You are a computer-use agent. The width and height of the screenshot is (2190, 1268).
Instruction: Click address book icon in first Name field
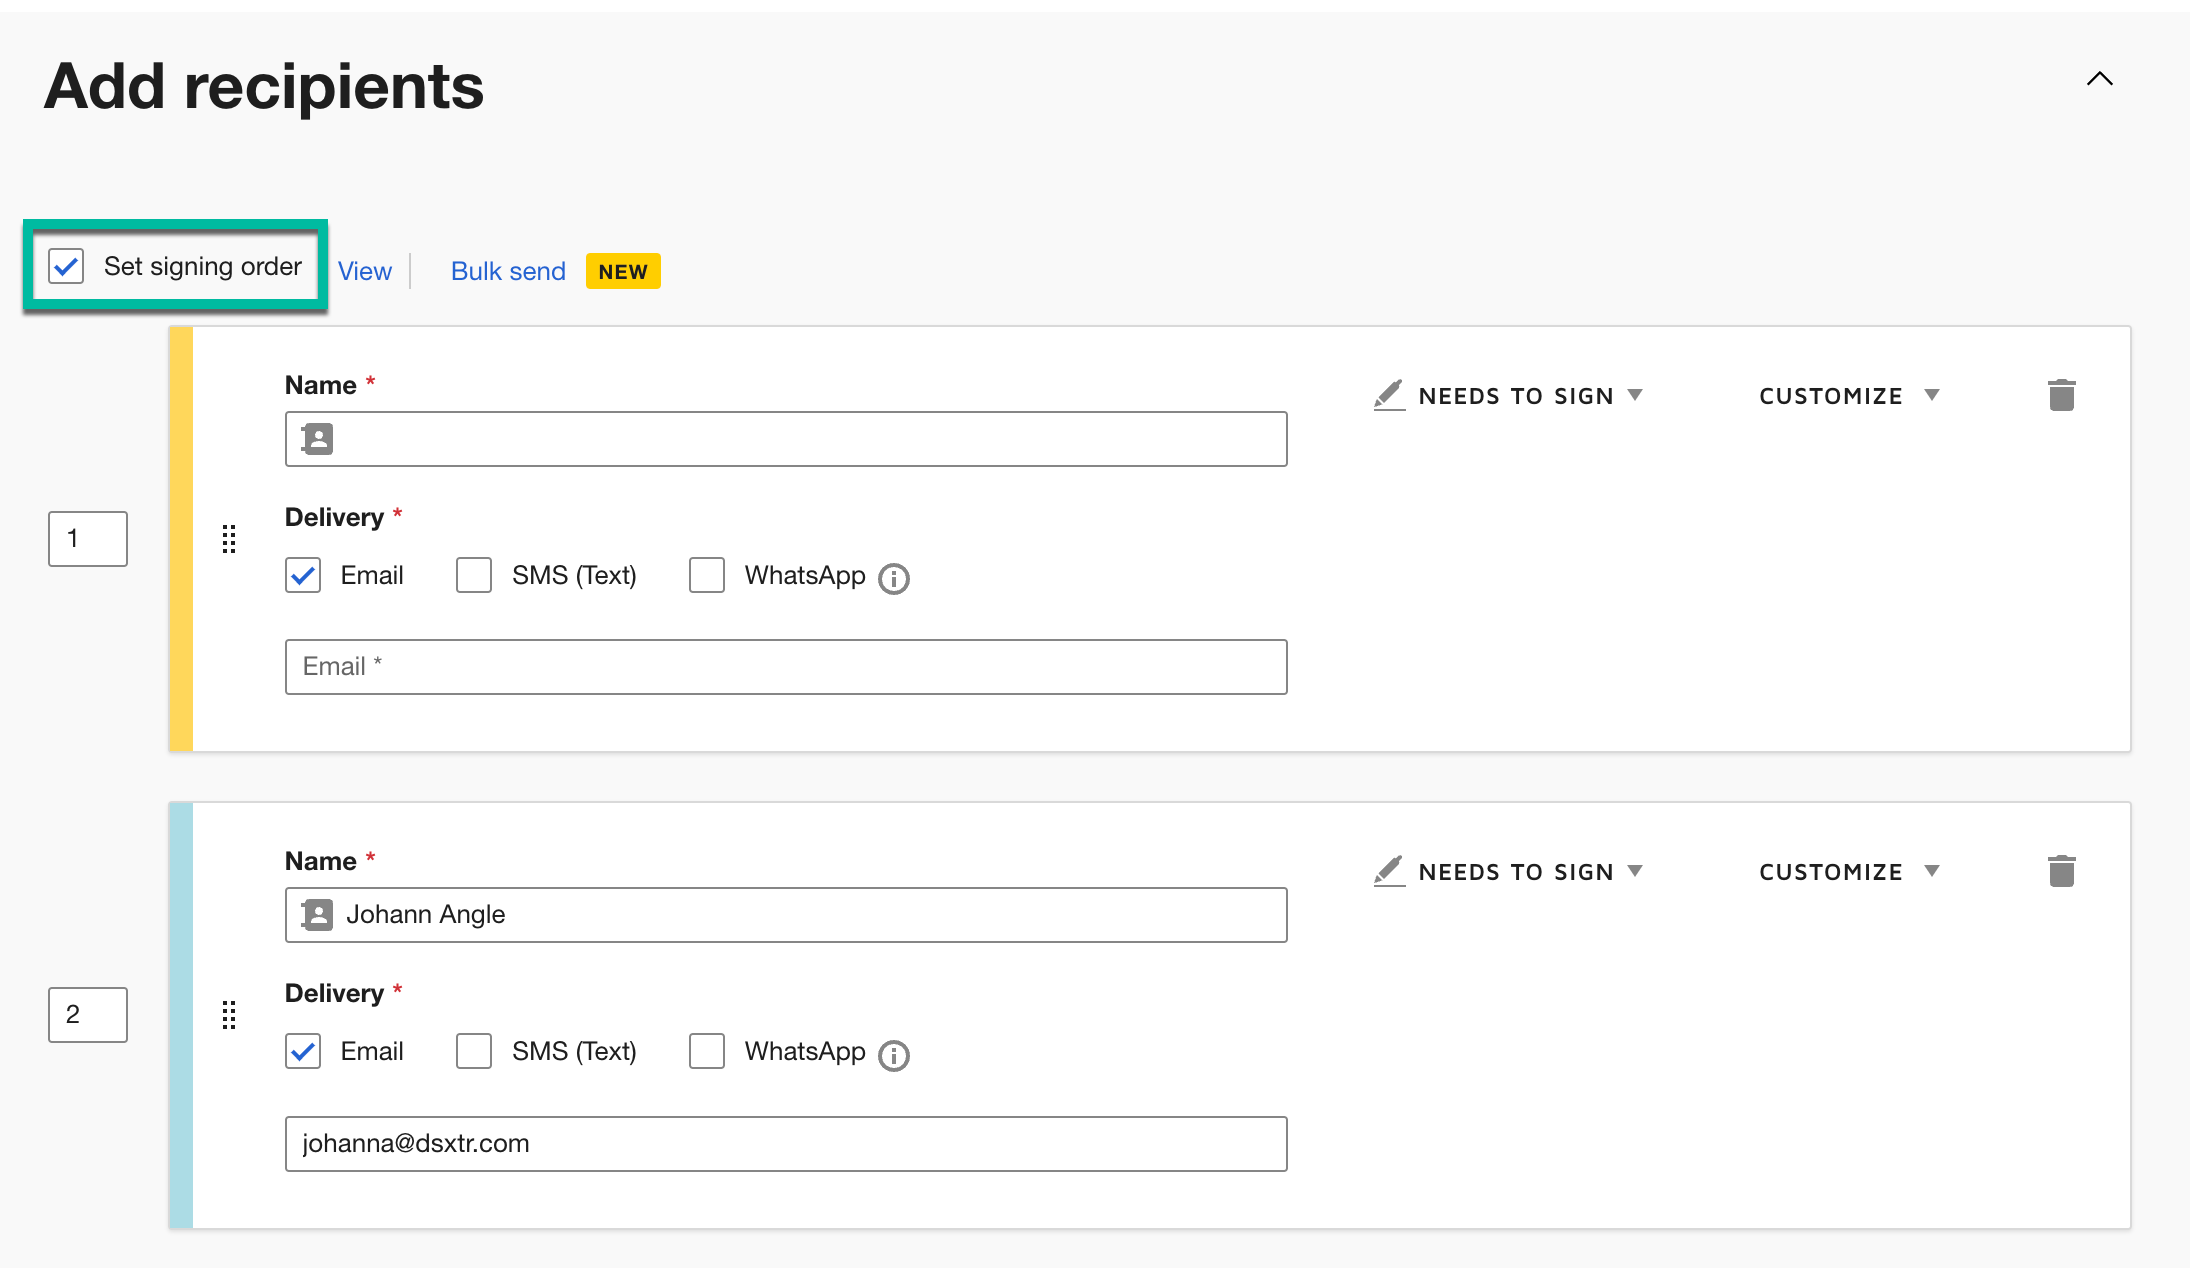click(x=318, y=439)
